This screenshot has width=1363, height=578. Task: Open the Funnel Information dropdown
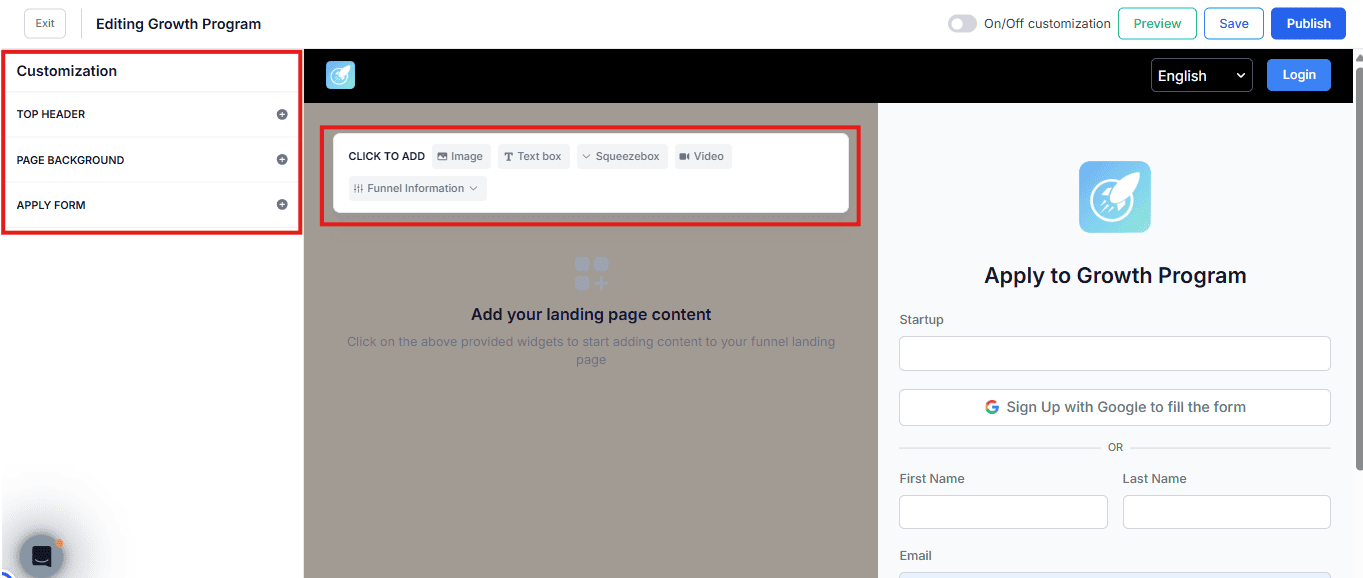(417, 188)
